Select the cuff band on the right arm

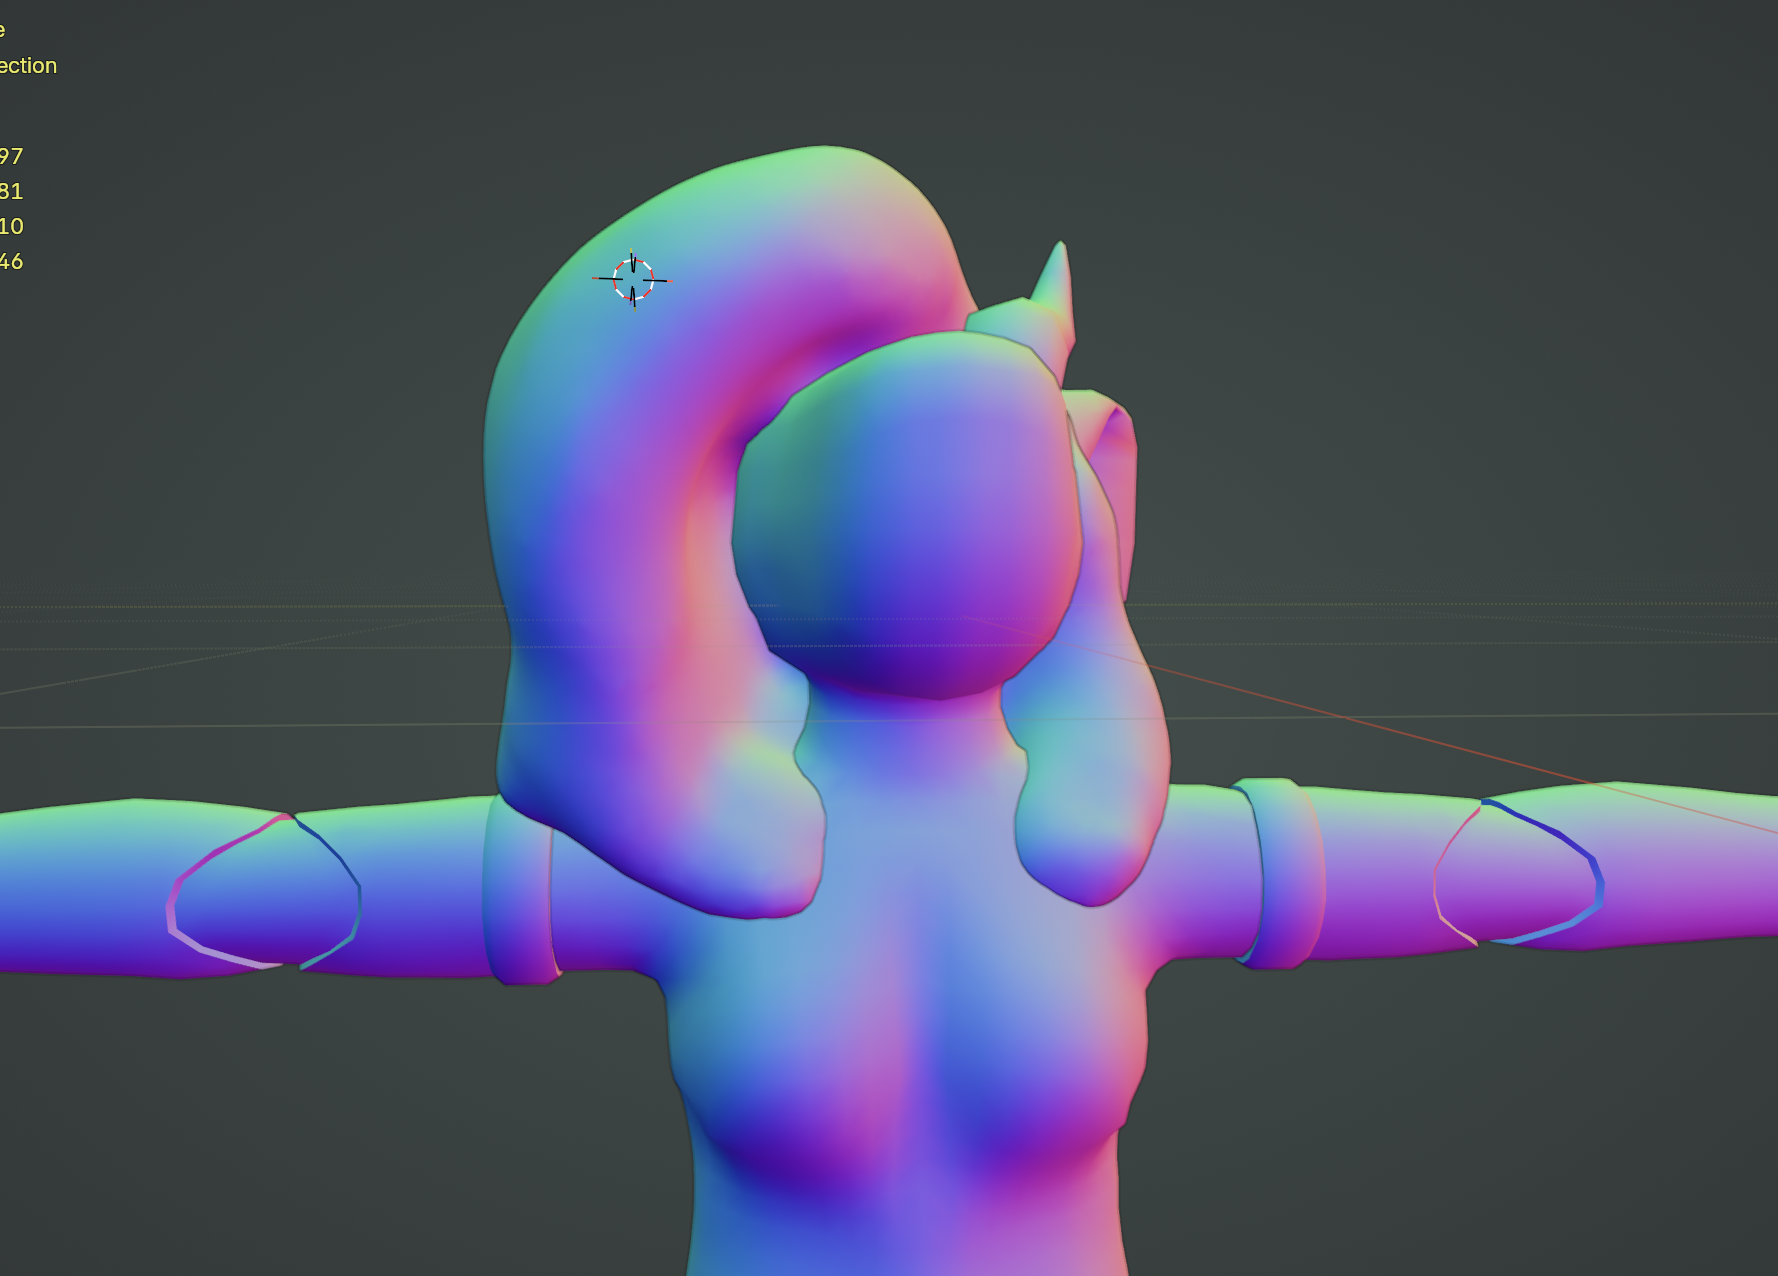tap(1285, 873)
